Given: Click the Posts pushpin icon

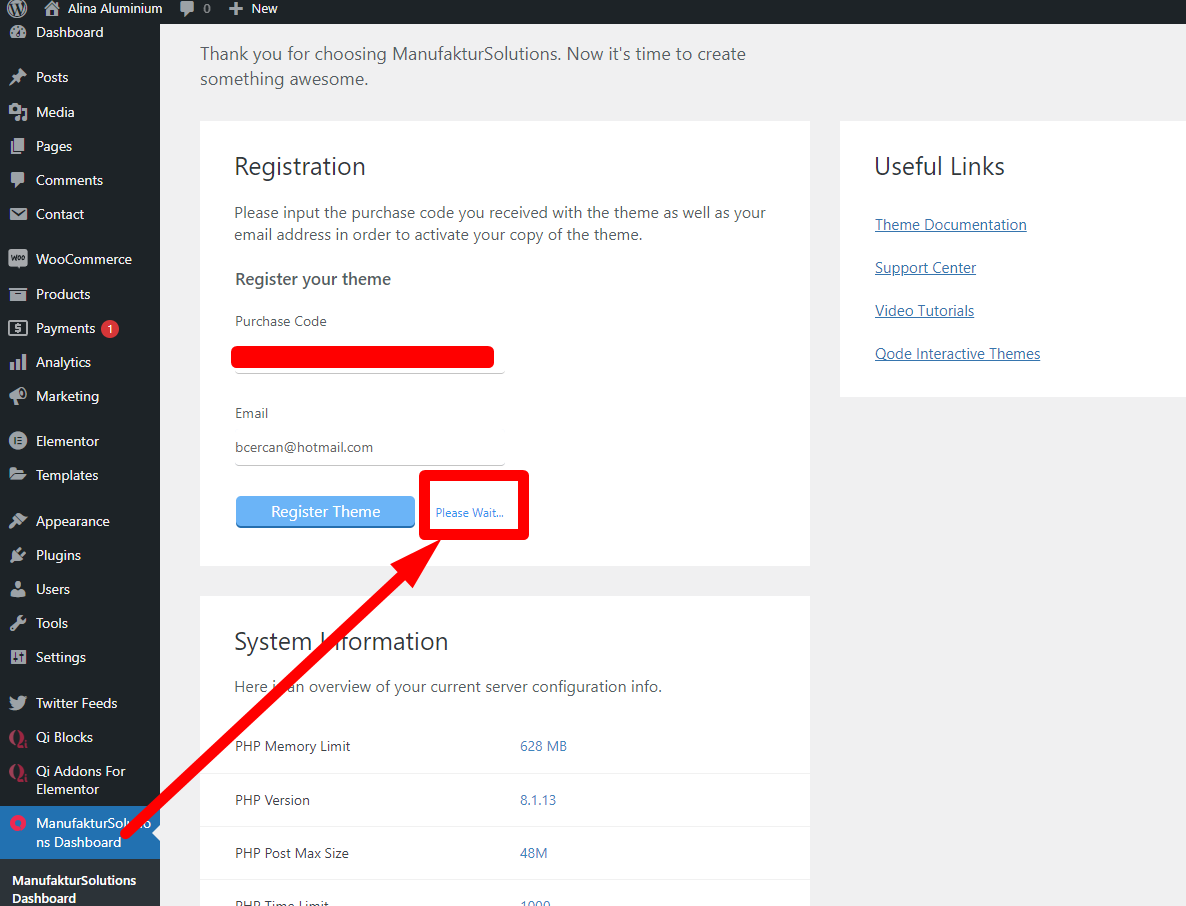Looking at the screenshot, I should pos(18,77).
